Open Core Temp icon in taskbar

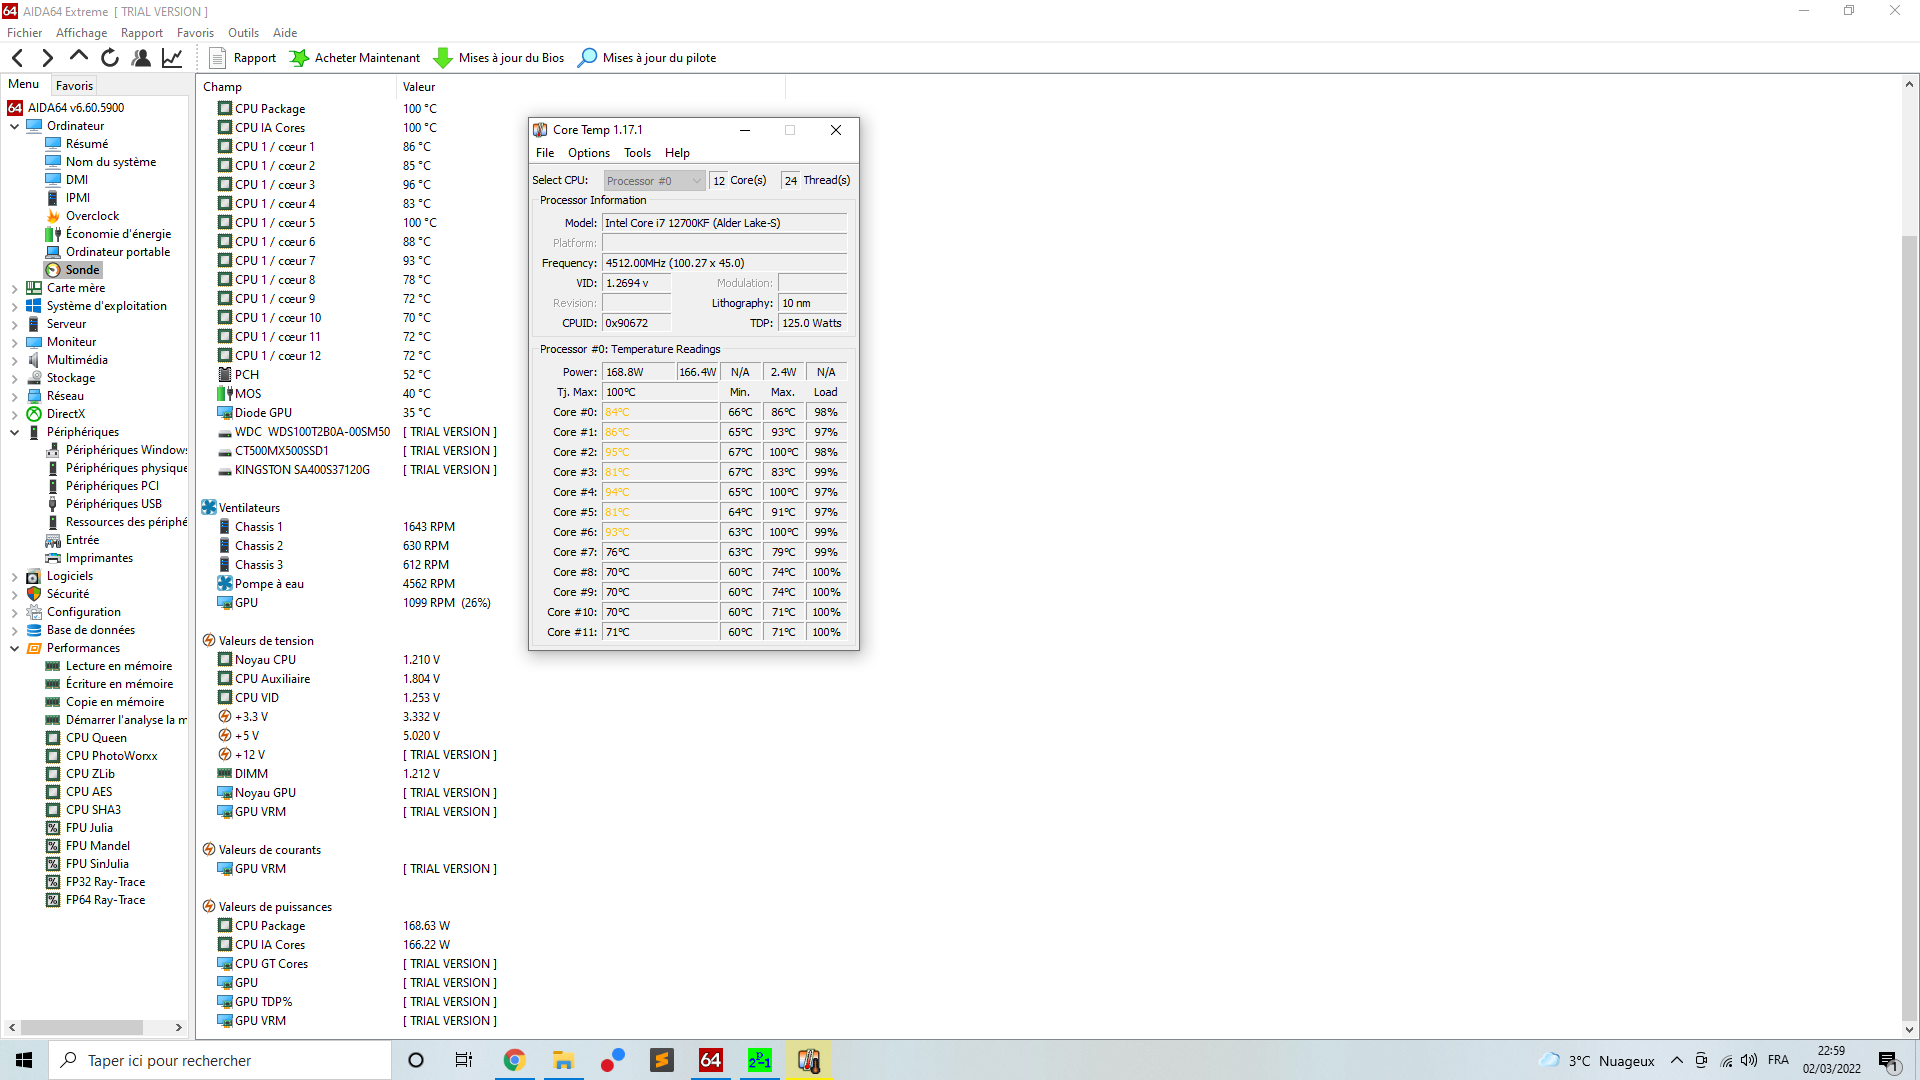pyautogui.click(x=809, y=1060)
